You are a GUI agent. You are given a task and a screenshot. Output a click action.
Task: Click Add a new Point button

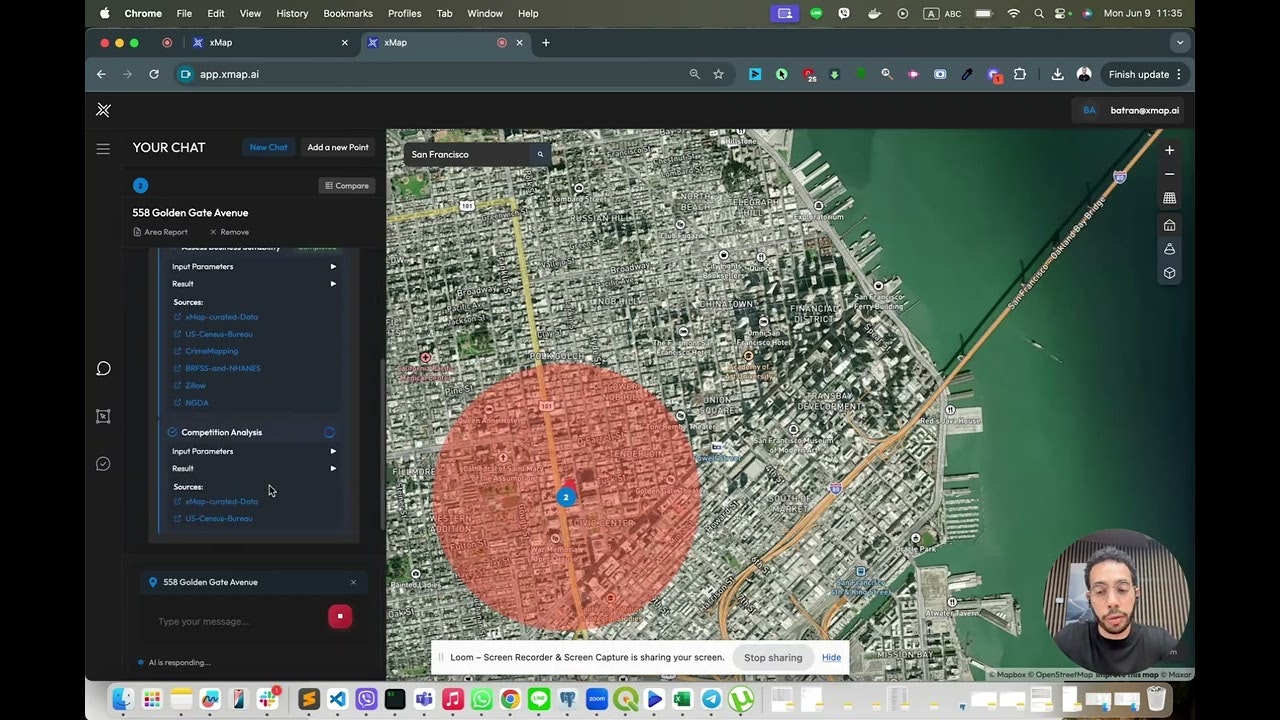[x=338, y=147]
